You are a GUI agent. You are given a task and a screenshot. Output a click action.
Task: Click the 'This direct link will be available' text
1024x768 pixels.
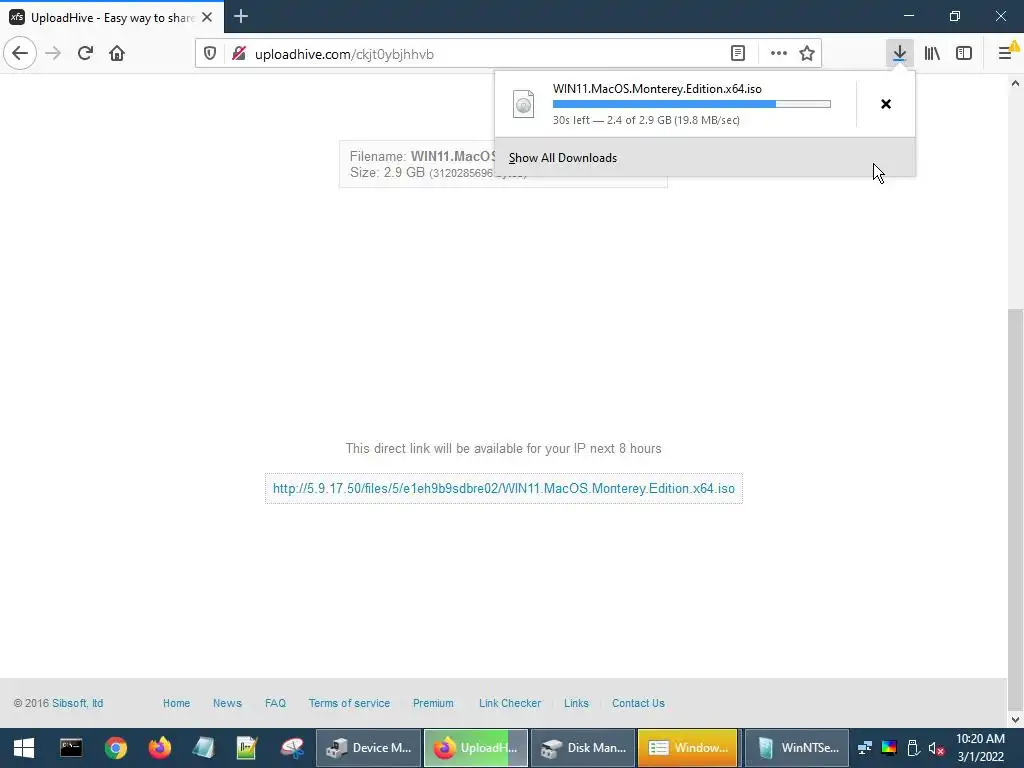(504, 449)
